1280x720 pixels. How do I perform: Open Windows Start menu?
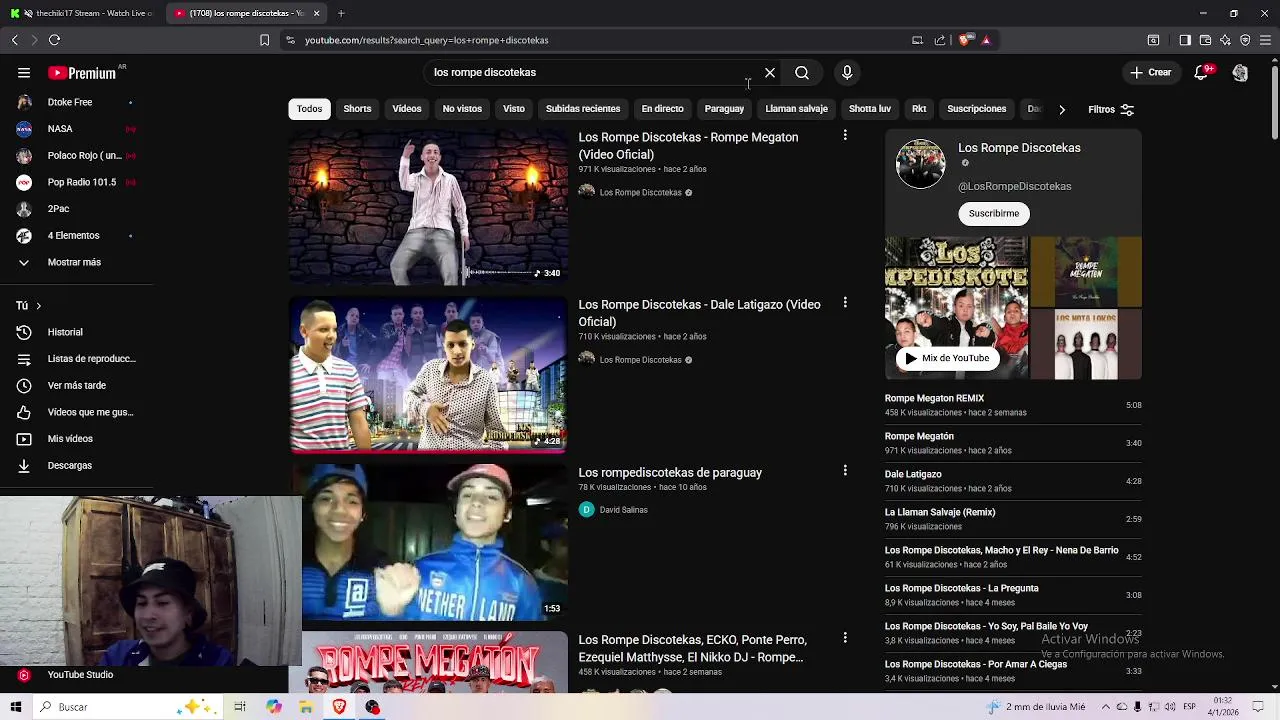15,707
